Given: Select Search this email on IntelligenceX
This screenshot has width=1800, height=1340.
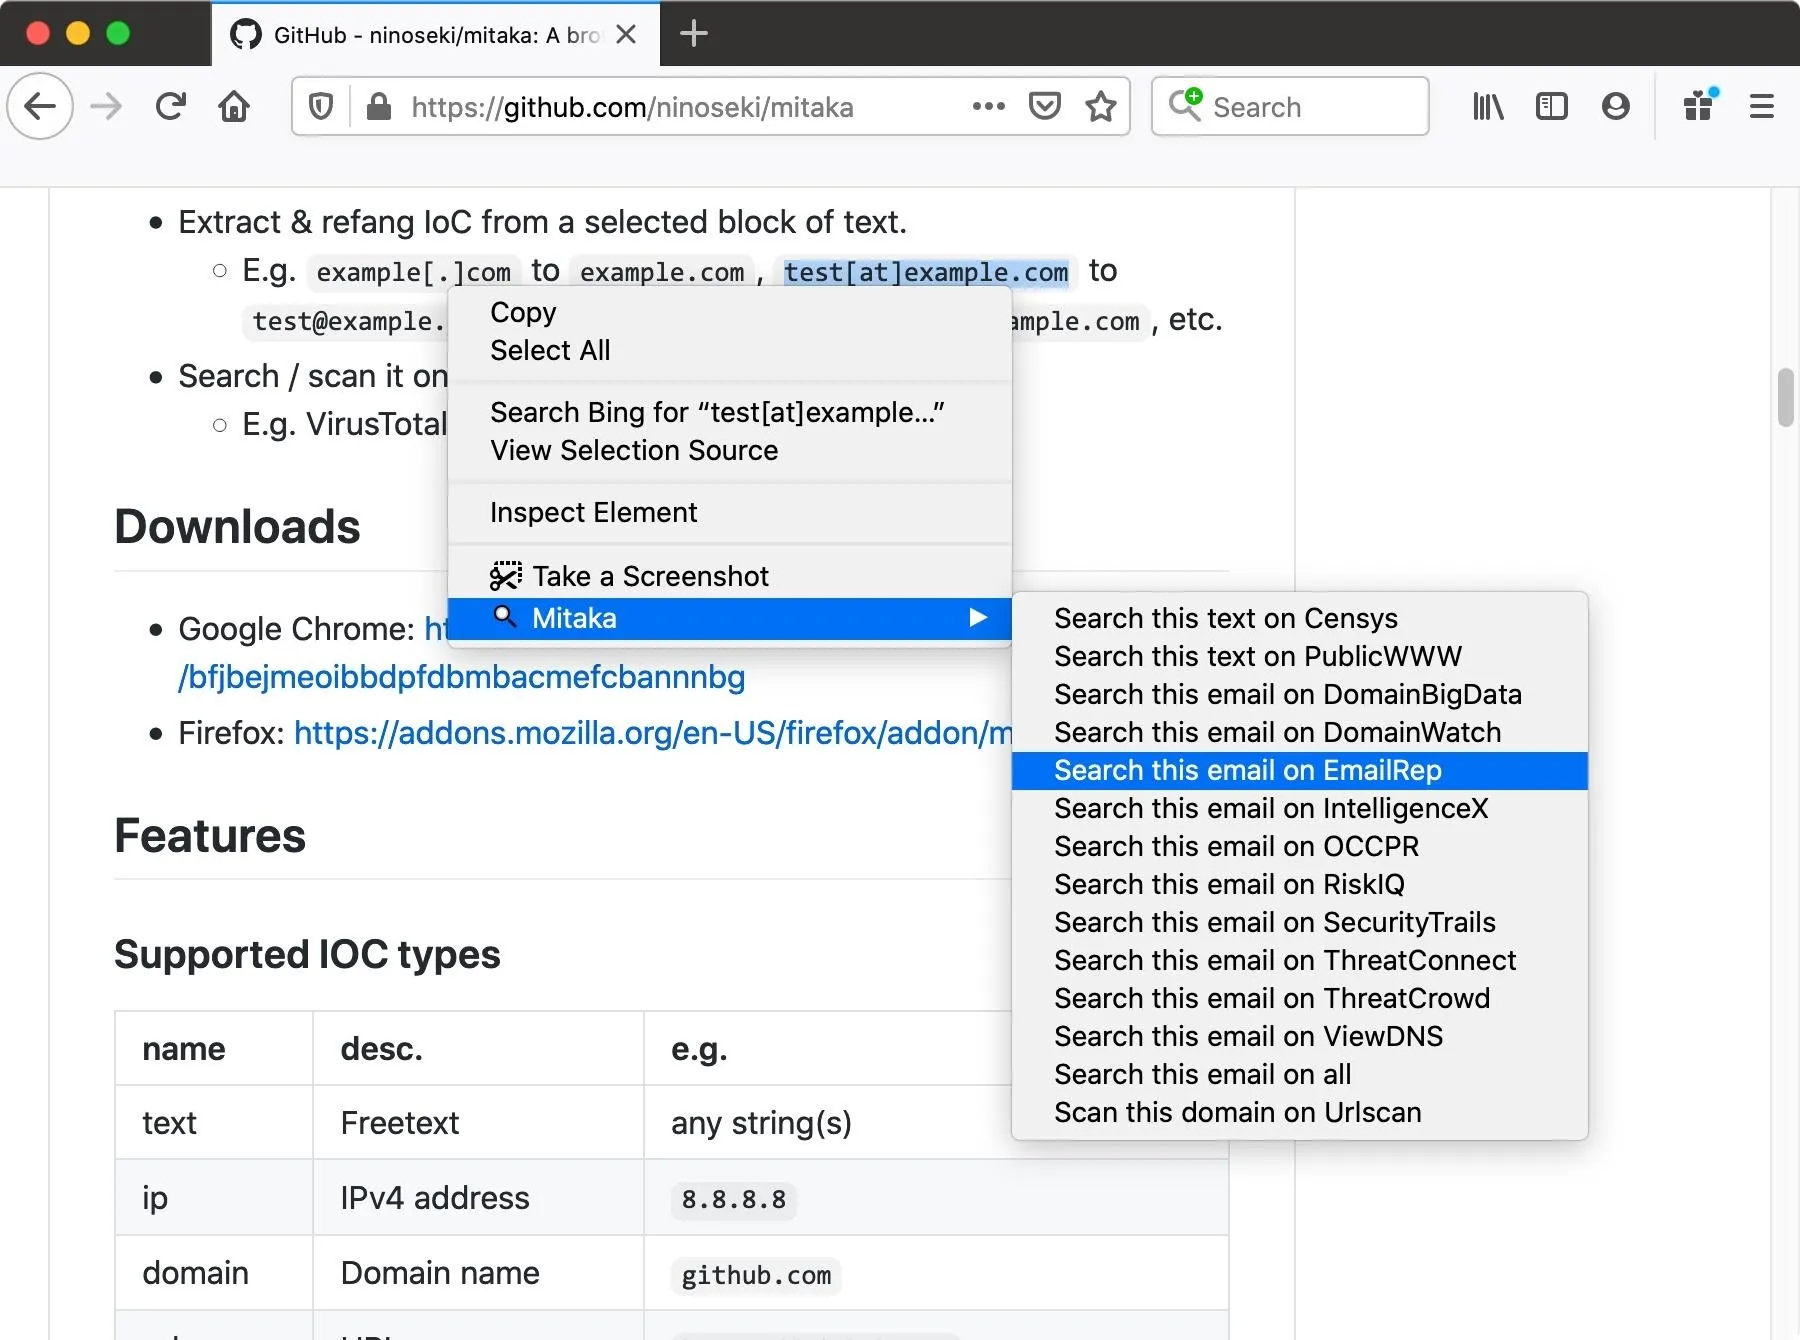Looking at the screenshot, I should coord(1300,808).
